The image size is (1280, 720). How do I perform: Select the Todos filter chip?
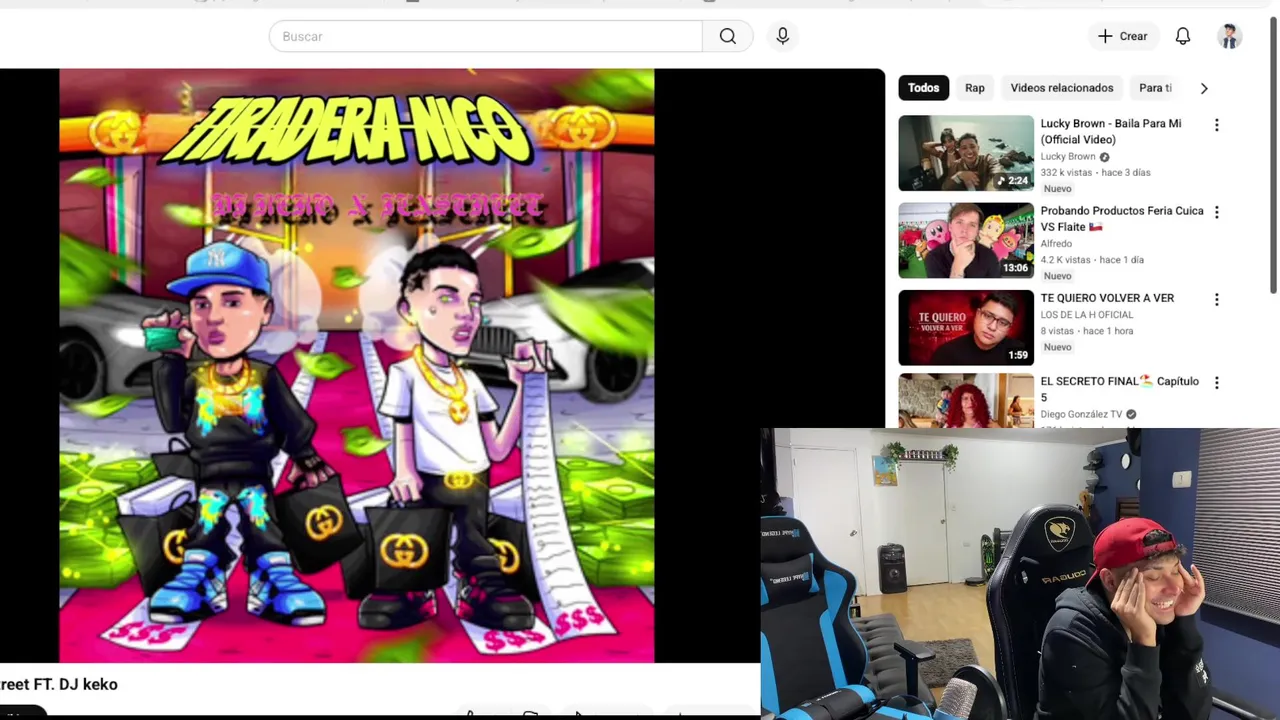pos(923,88)
